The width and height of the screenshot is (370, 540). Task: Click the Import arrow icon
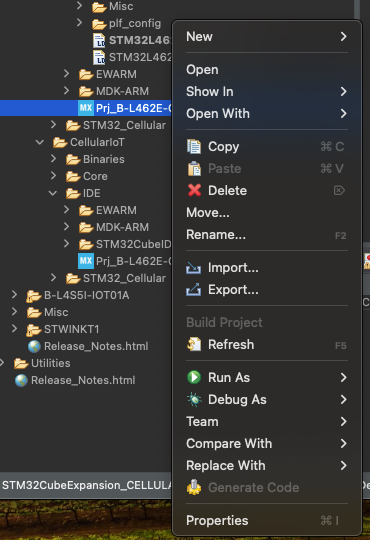(x=194, y=268)
